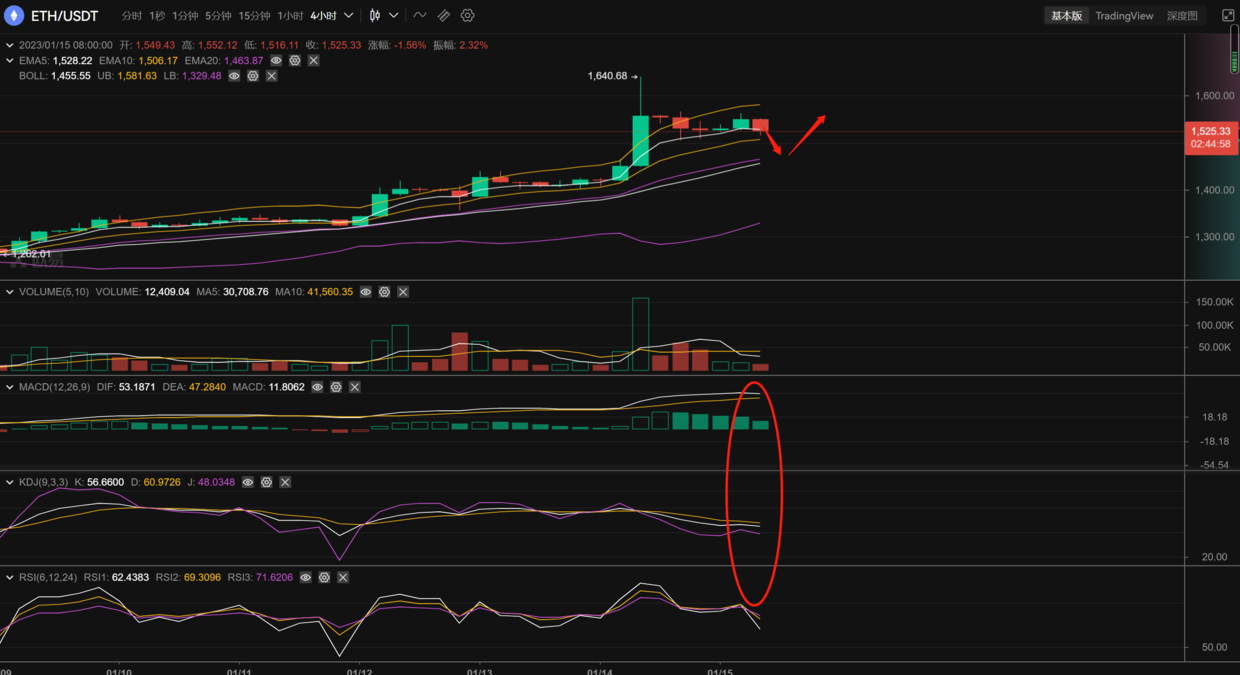Collapse the EMA5 legend row
1240x675 pixels.
(10, 61)
